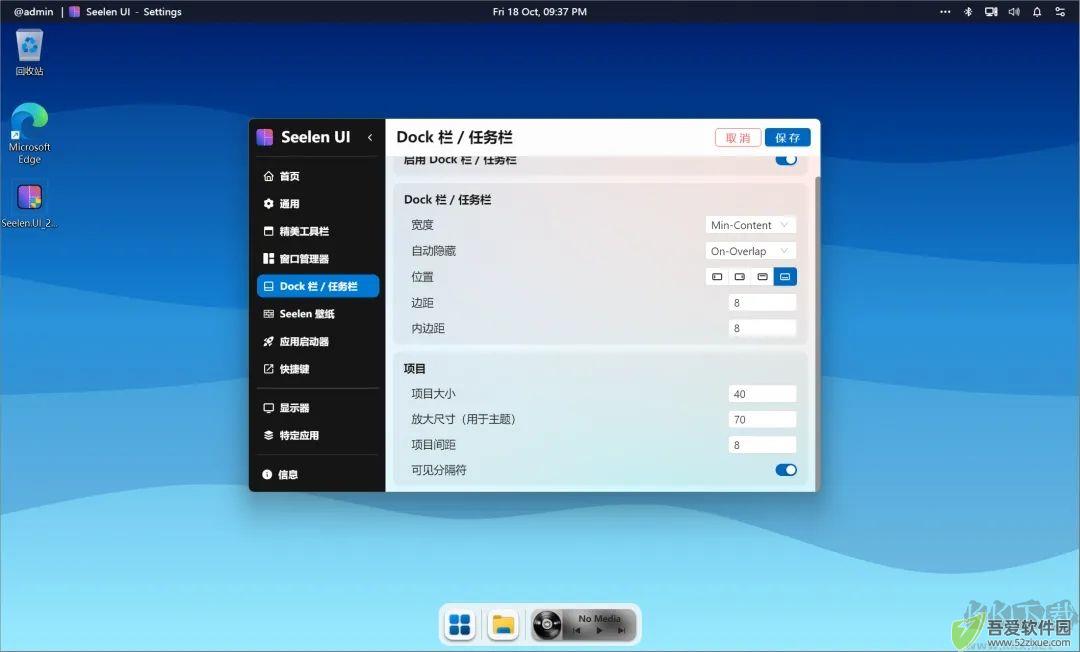The height and width of the screenshot is (652, 1080).
Task: Click the 边距 margin input field
Action: coord(762,303)
